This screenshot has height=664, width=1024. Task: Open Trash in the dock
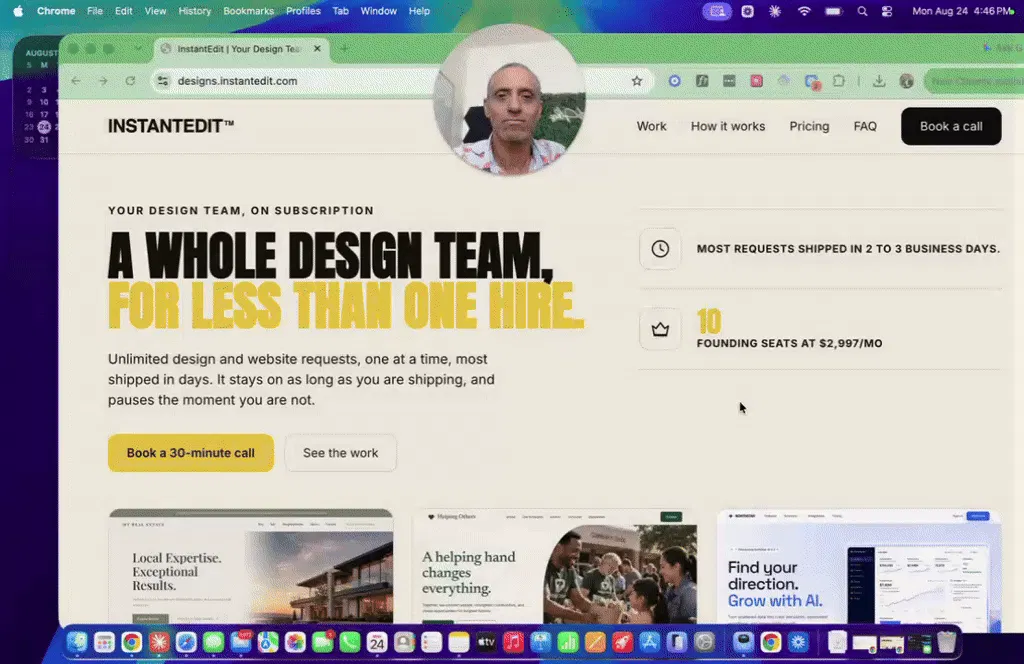(946, 642)
